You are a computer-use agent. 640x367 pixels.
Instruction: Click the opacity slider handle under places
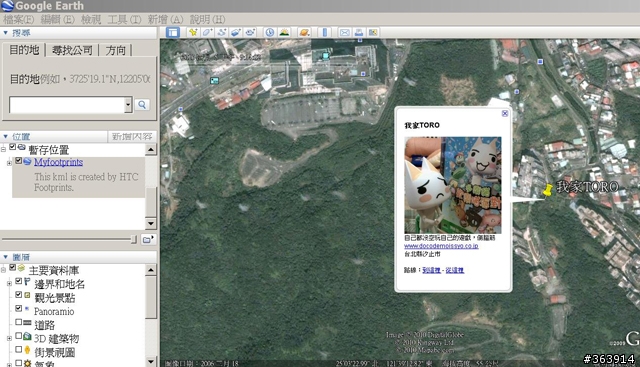pyautogui.click(x=133, y=239)
